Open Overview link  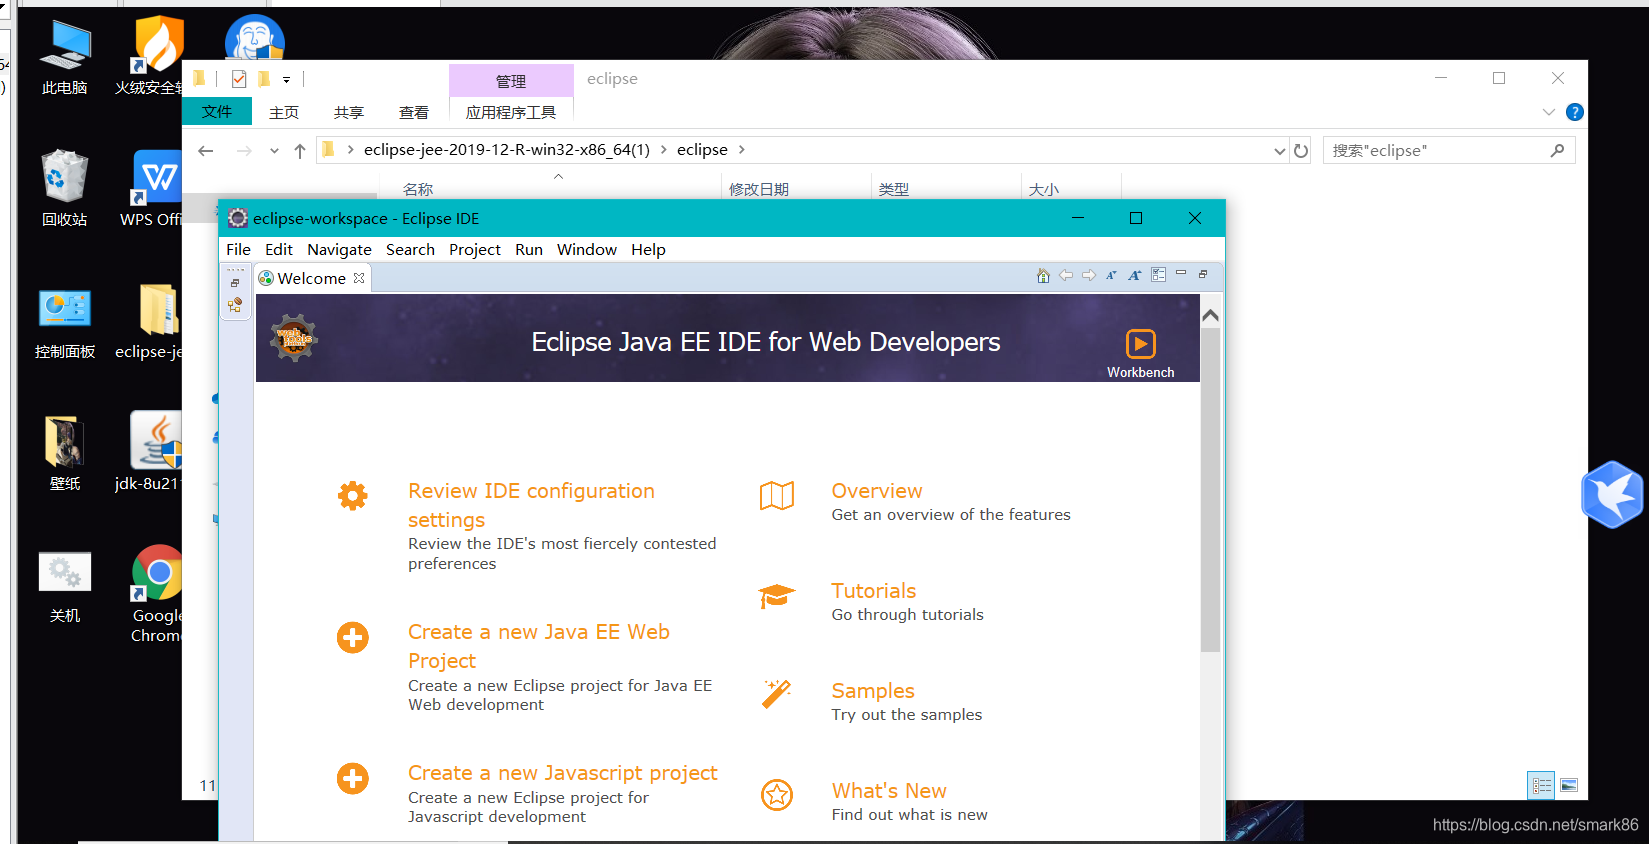pos(877,491)
